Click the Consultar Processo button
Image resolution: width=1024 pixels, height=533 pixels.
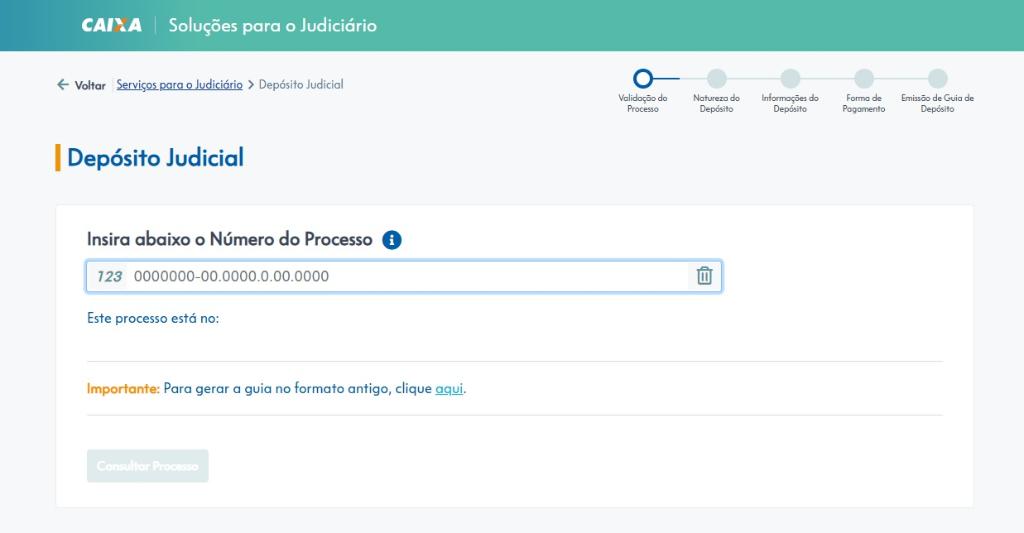(x=148, y=466)
